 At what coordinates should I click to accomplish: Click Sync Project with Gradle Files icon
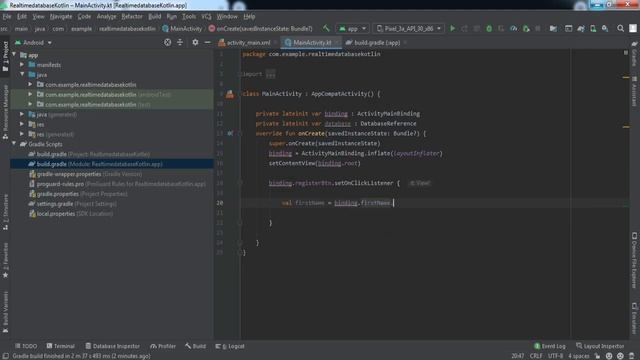pos(580,29)
